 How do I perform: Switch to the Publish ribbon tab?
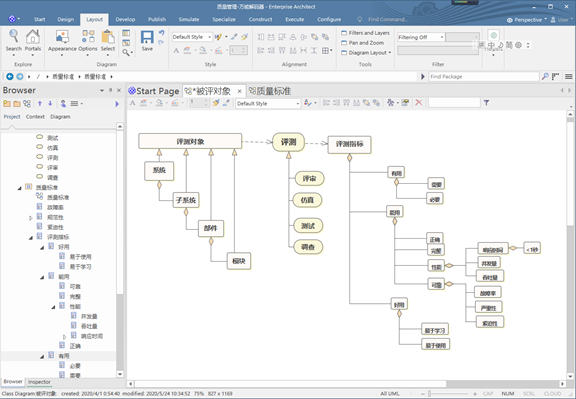click(x=157, y=19)
